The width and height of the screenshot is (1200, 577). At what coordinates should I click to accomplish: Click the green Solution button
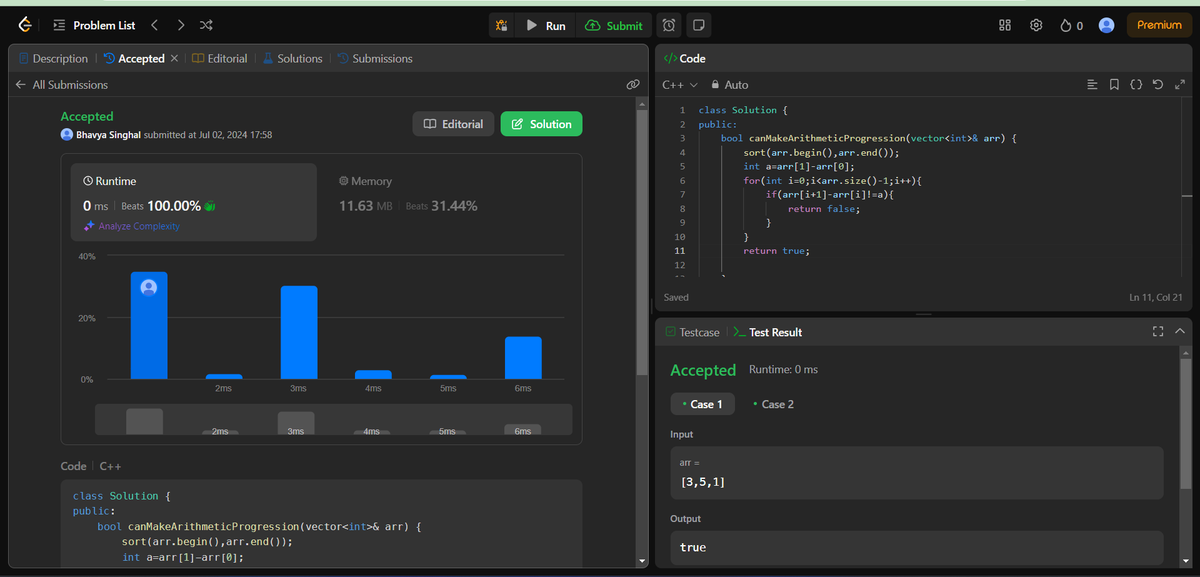pos(541,124)
